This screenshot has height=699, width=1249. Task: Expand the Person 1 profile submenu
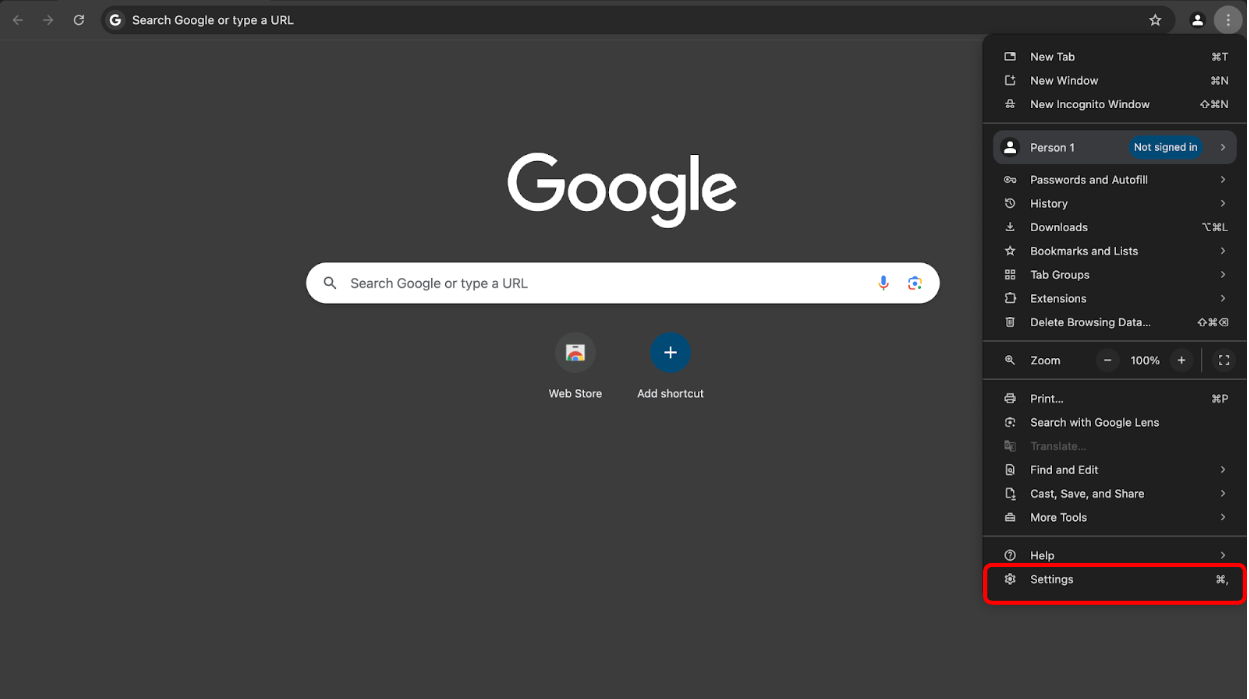1115,147
